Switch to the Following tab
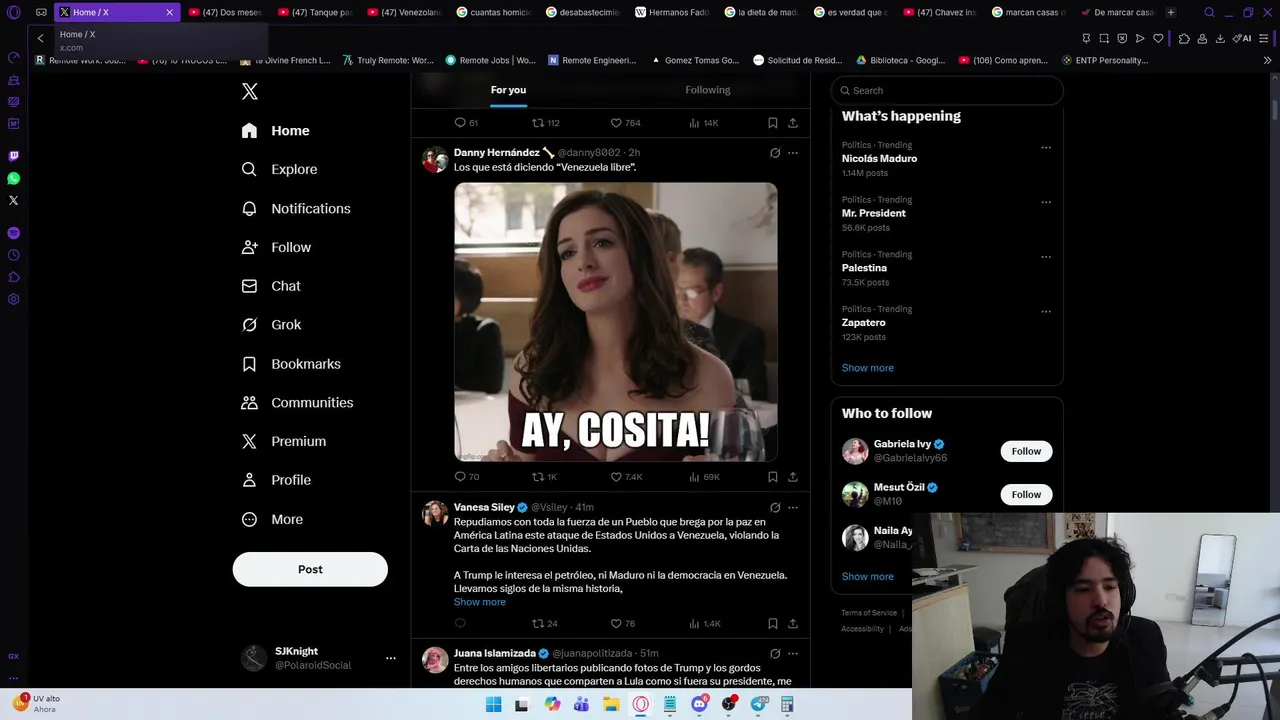 pyautogui.click(x=708, y=90)
